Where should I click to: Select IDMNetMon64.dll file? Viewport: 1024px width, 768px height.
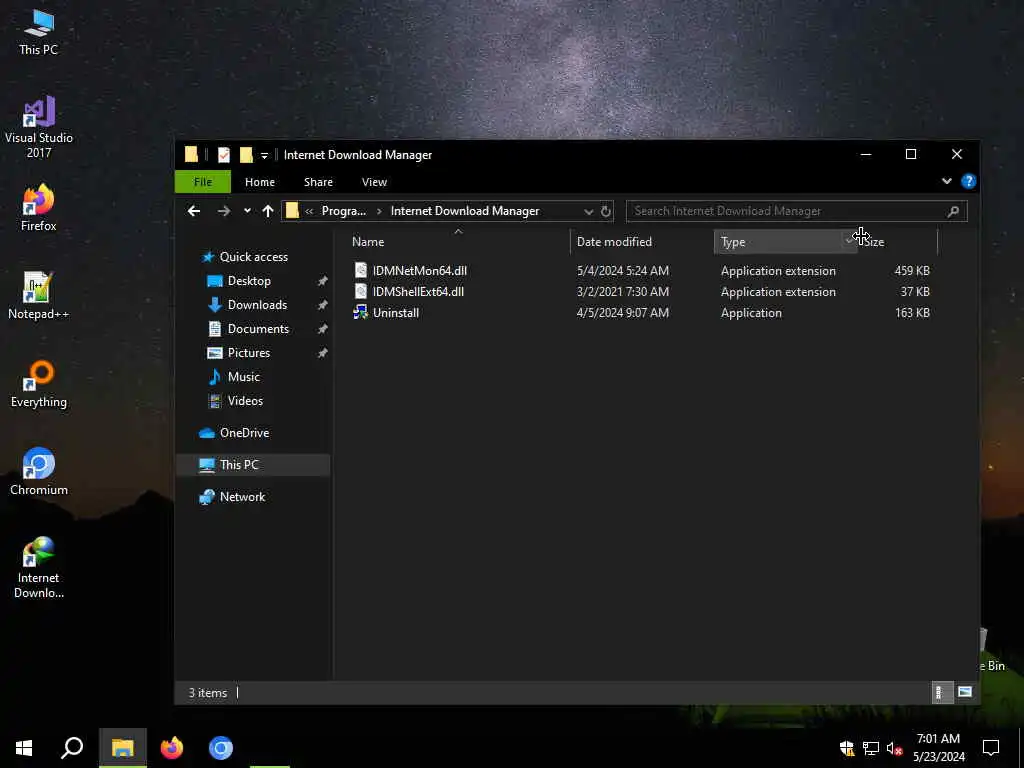[x=419, y=270]
